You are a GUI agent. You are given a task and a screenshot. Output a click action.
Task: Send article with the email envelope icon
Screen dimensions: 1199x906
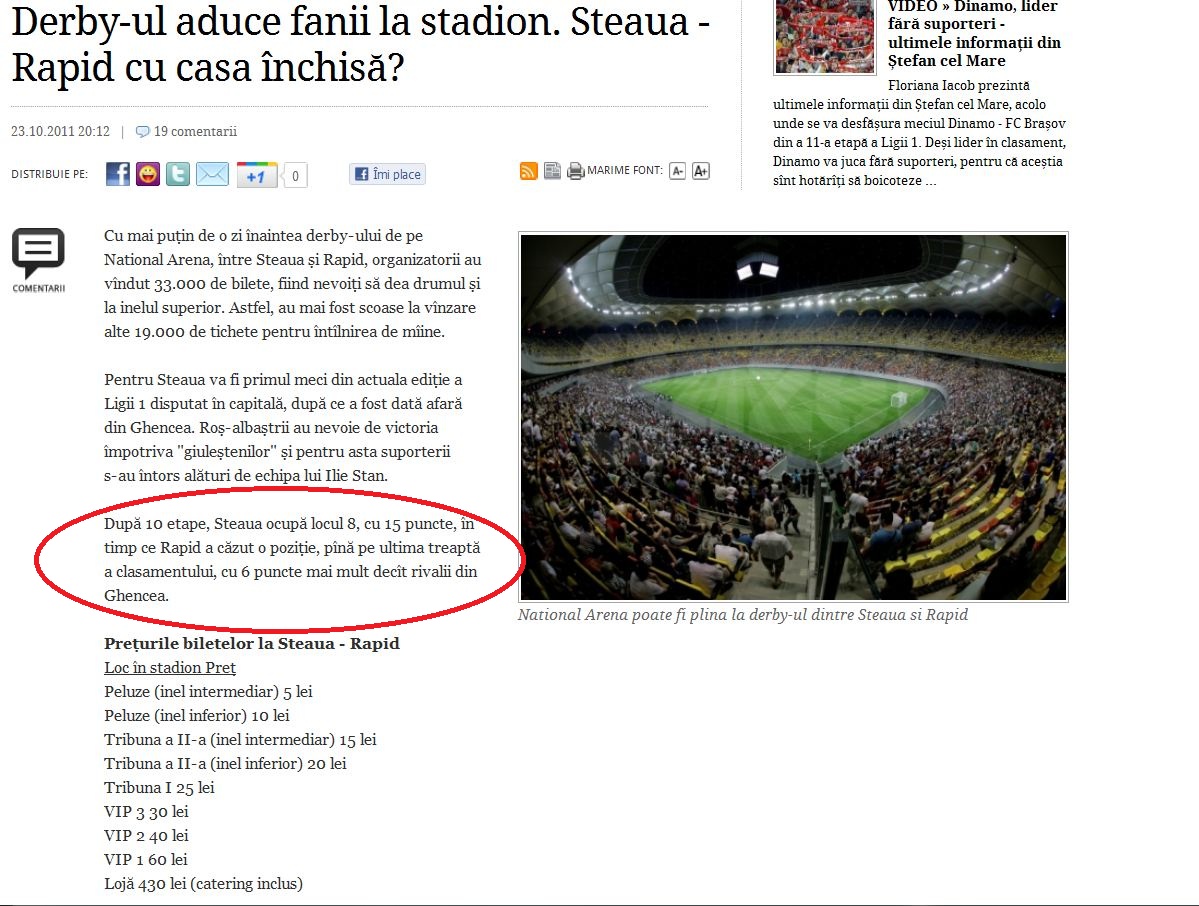click(213, 174)
